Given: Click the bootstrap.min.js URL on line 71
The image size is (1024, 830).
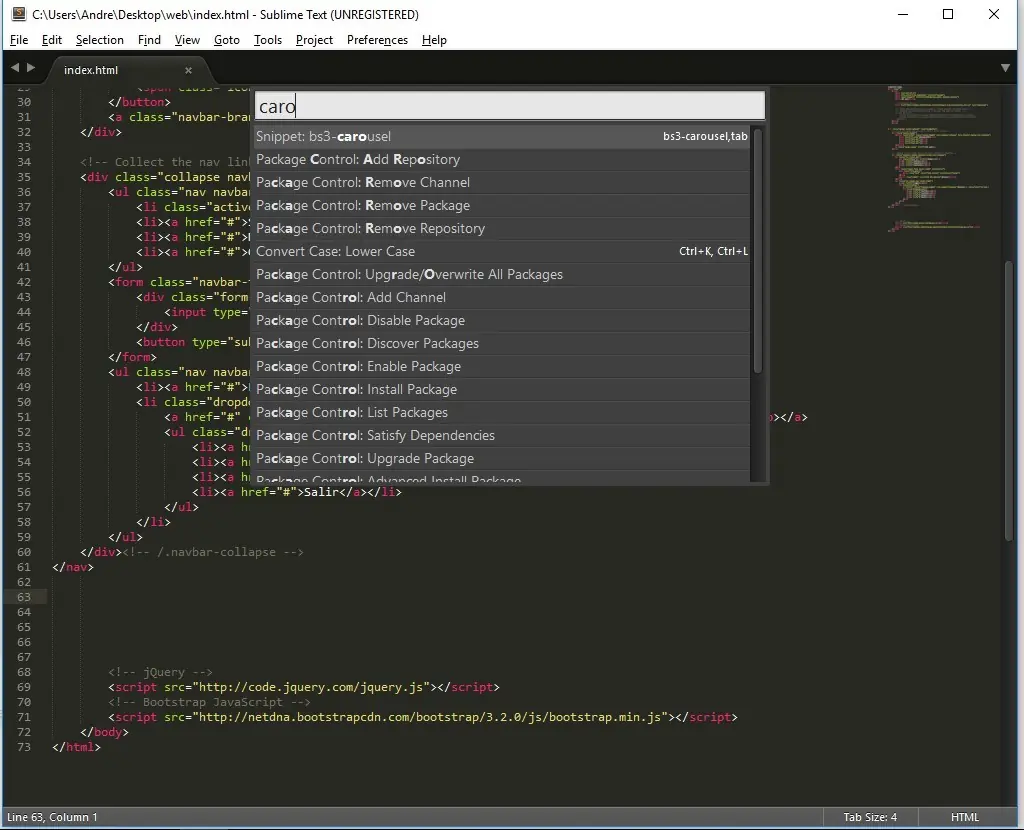Looking at the screenshot, I should tap(432, 717).
